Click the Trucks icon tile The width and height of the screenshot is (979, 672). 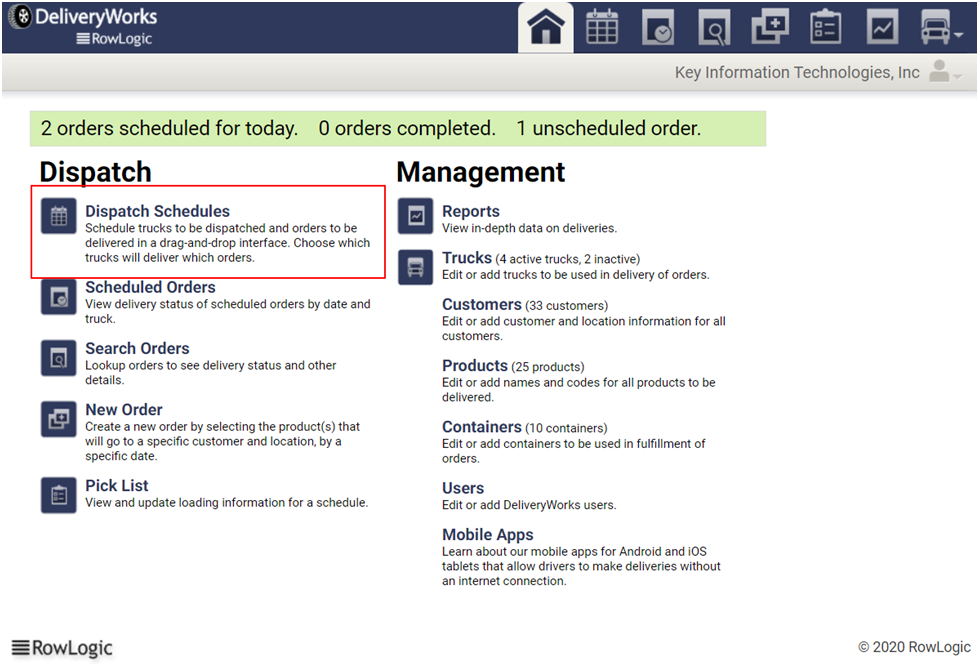(x=416, y=267)
